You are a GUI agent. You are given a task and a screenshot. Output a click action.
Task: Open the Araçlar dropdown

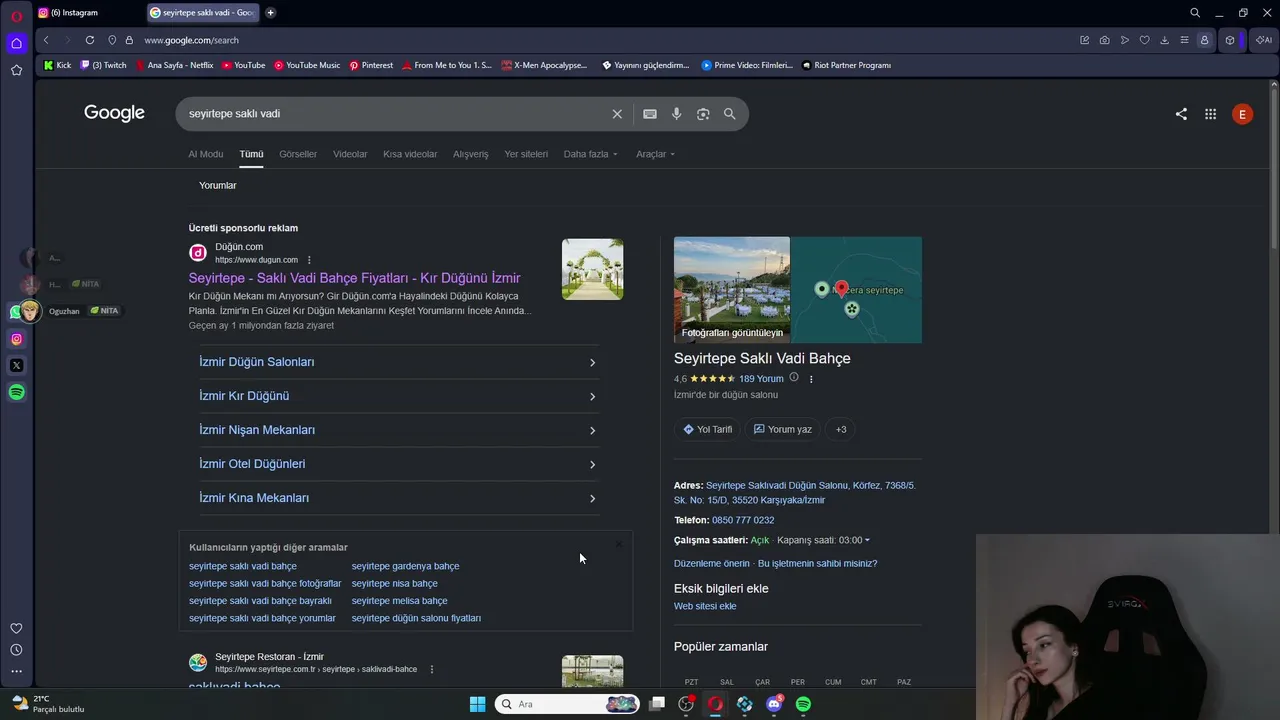[x=656, y=154]
